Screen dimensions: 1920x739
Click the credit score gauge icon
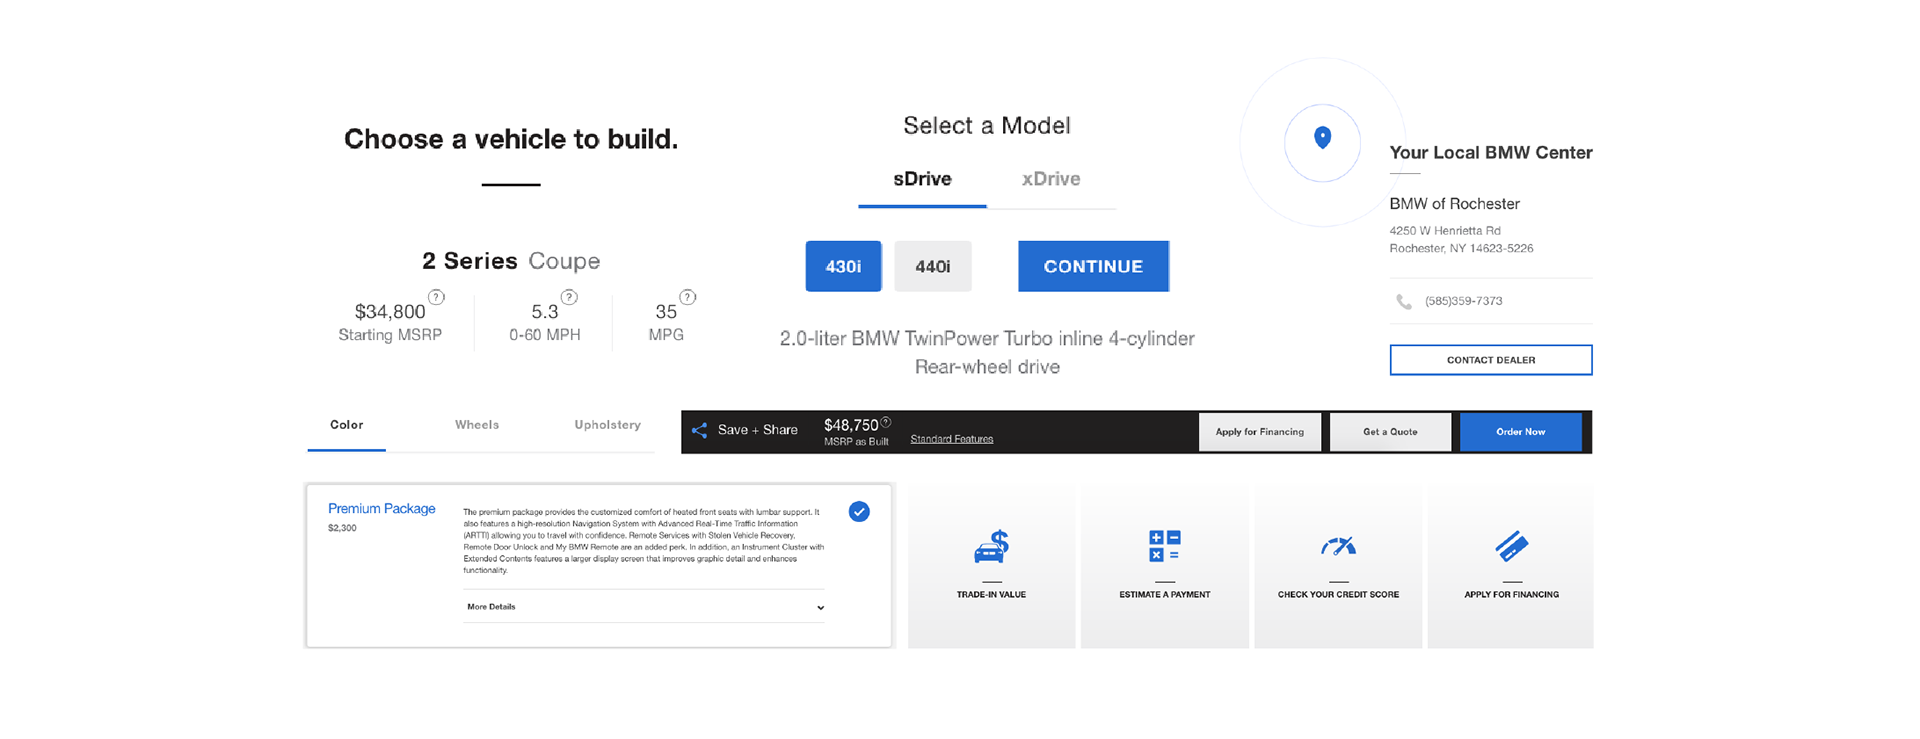1338,546
